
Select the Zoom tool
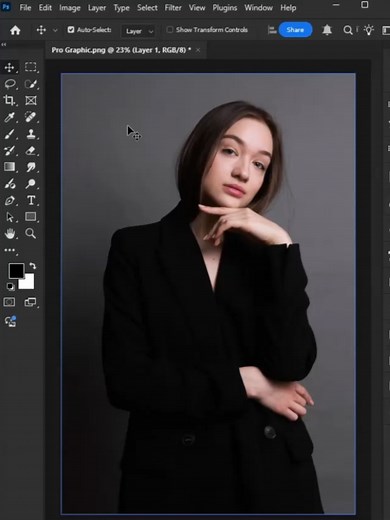coord(31,233)
